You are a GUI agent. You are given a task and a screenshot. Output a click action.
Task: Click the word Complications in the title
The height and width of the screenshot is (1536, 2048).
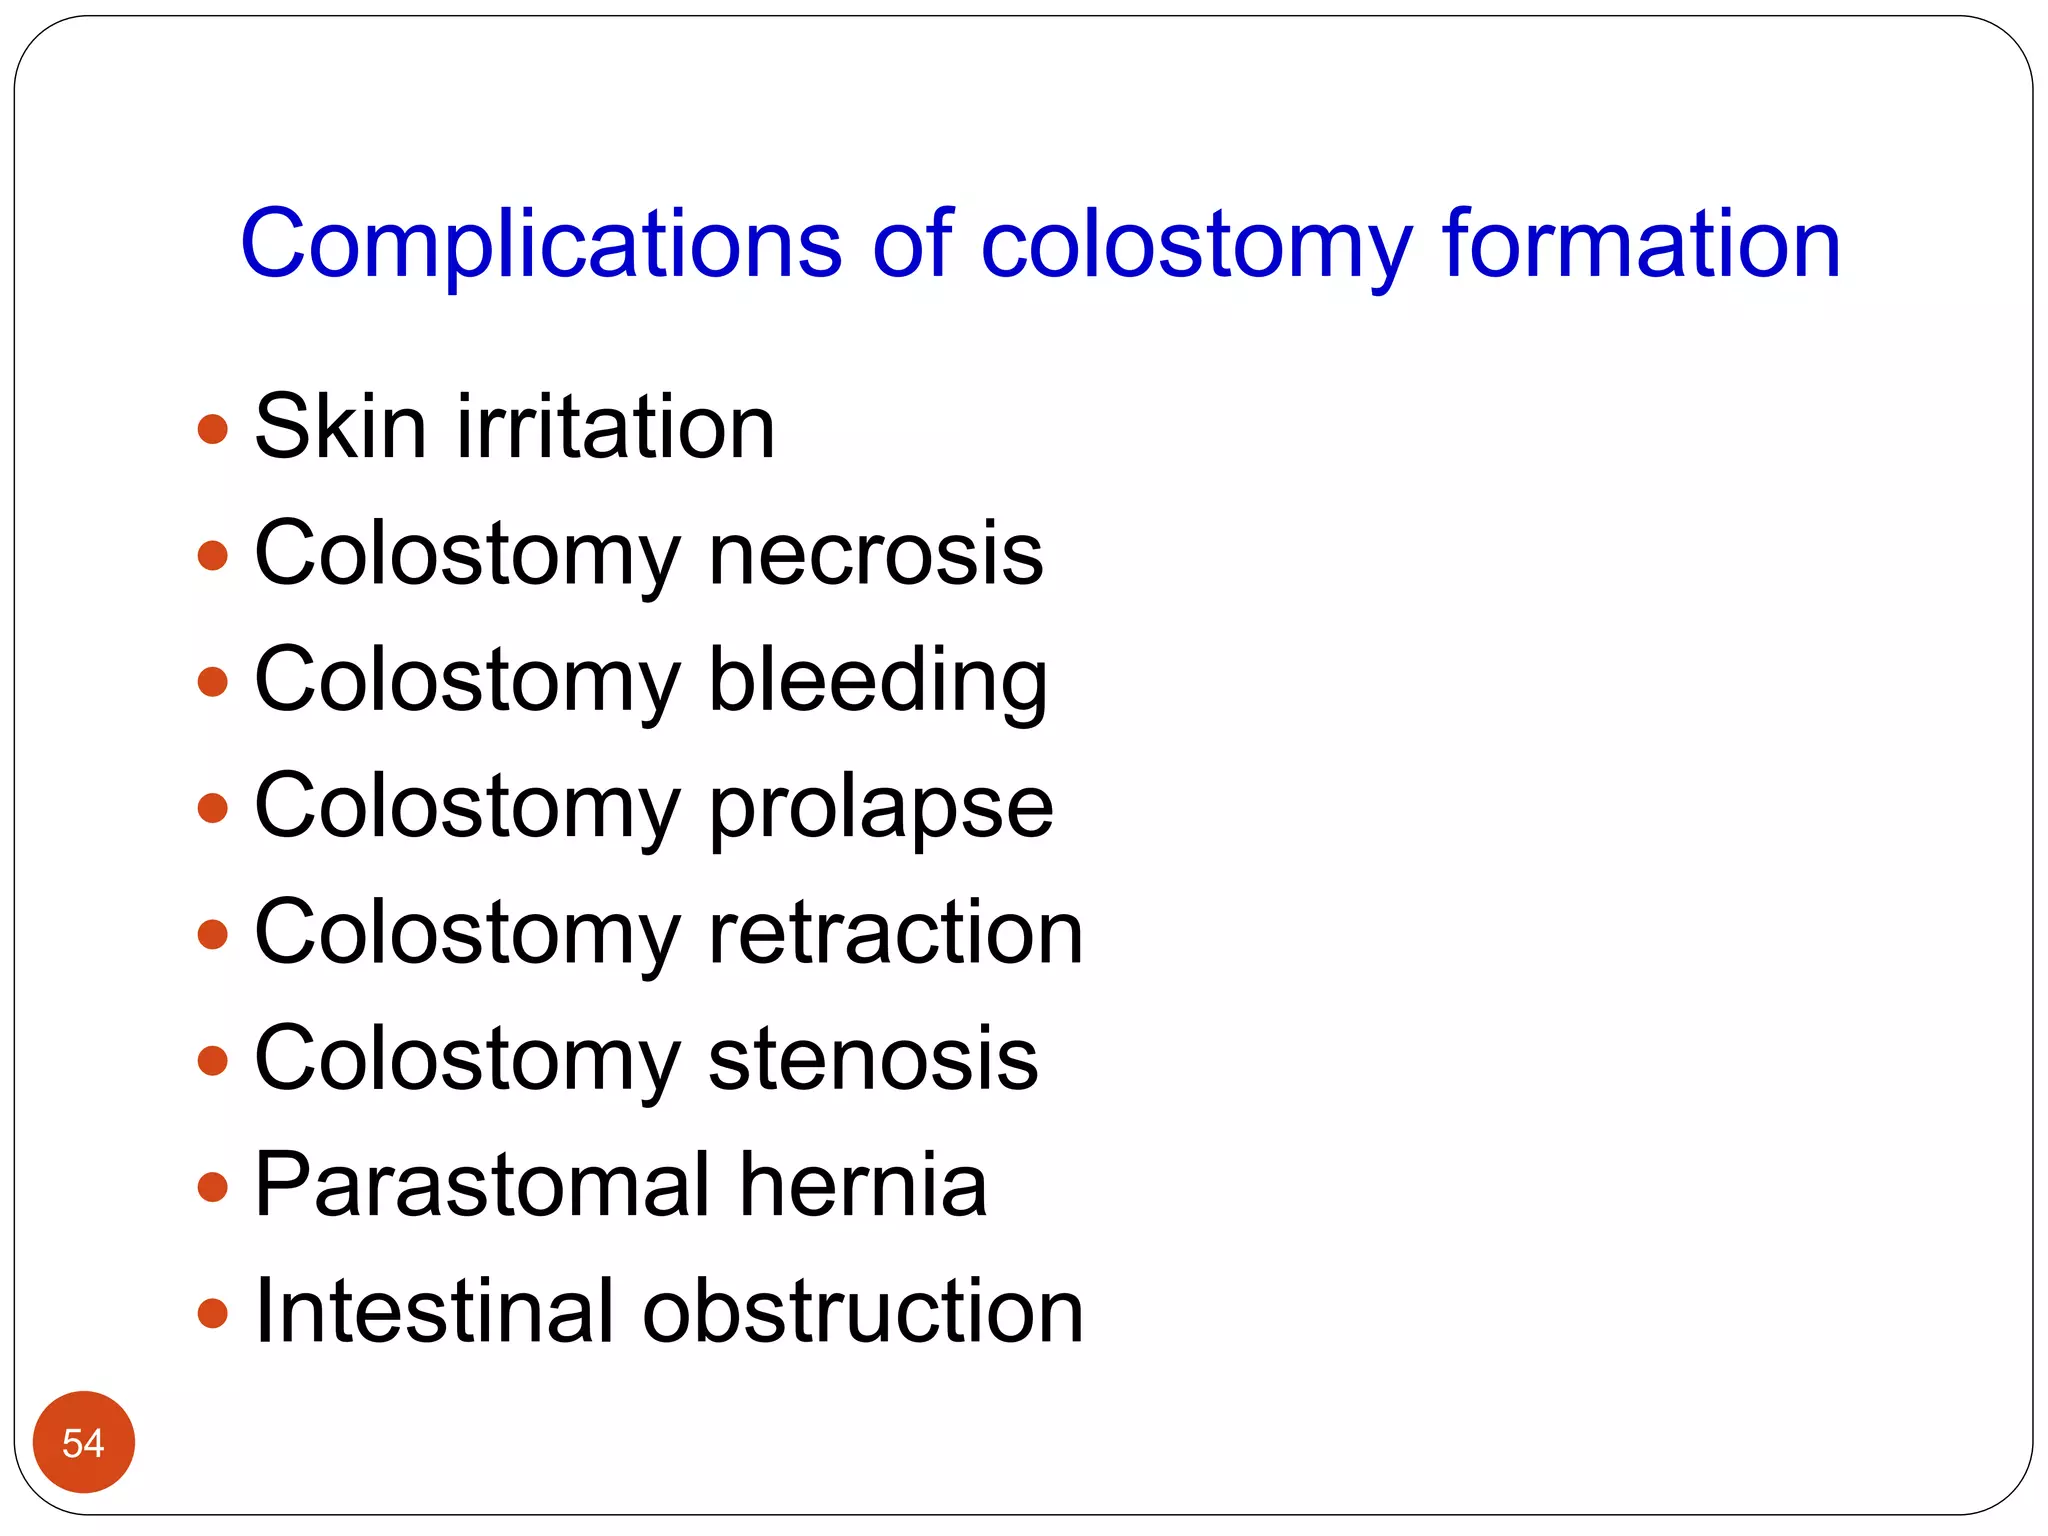[541, 246]
